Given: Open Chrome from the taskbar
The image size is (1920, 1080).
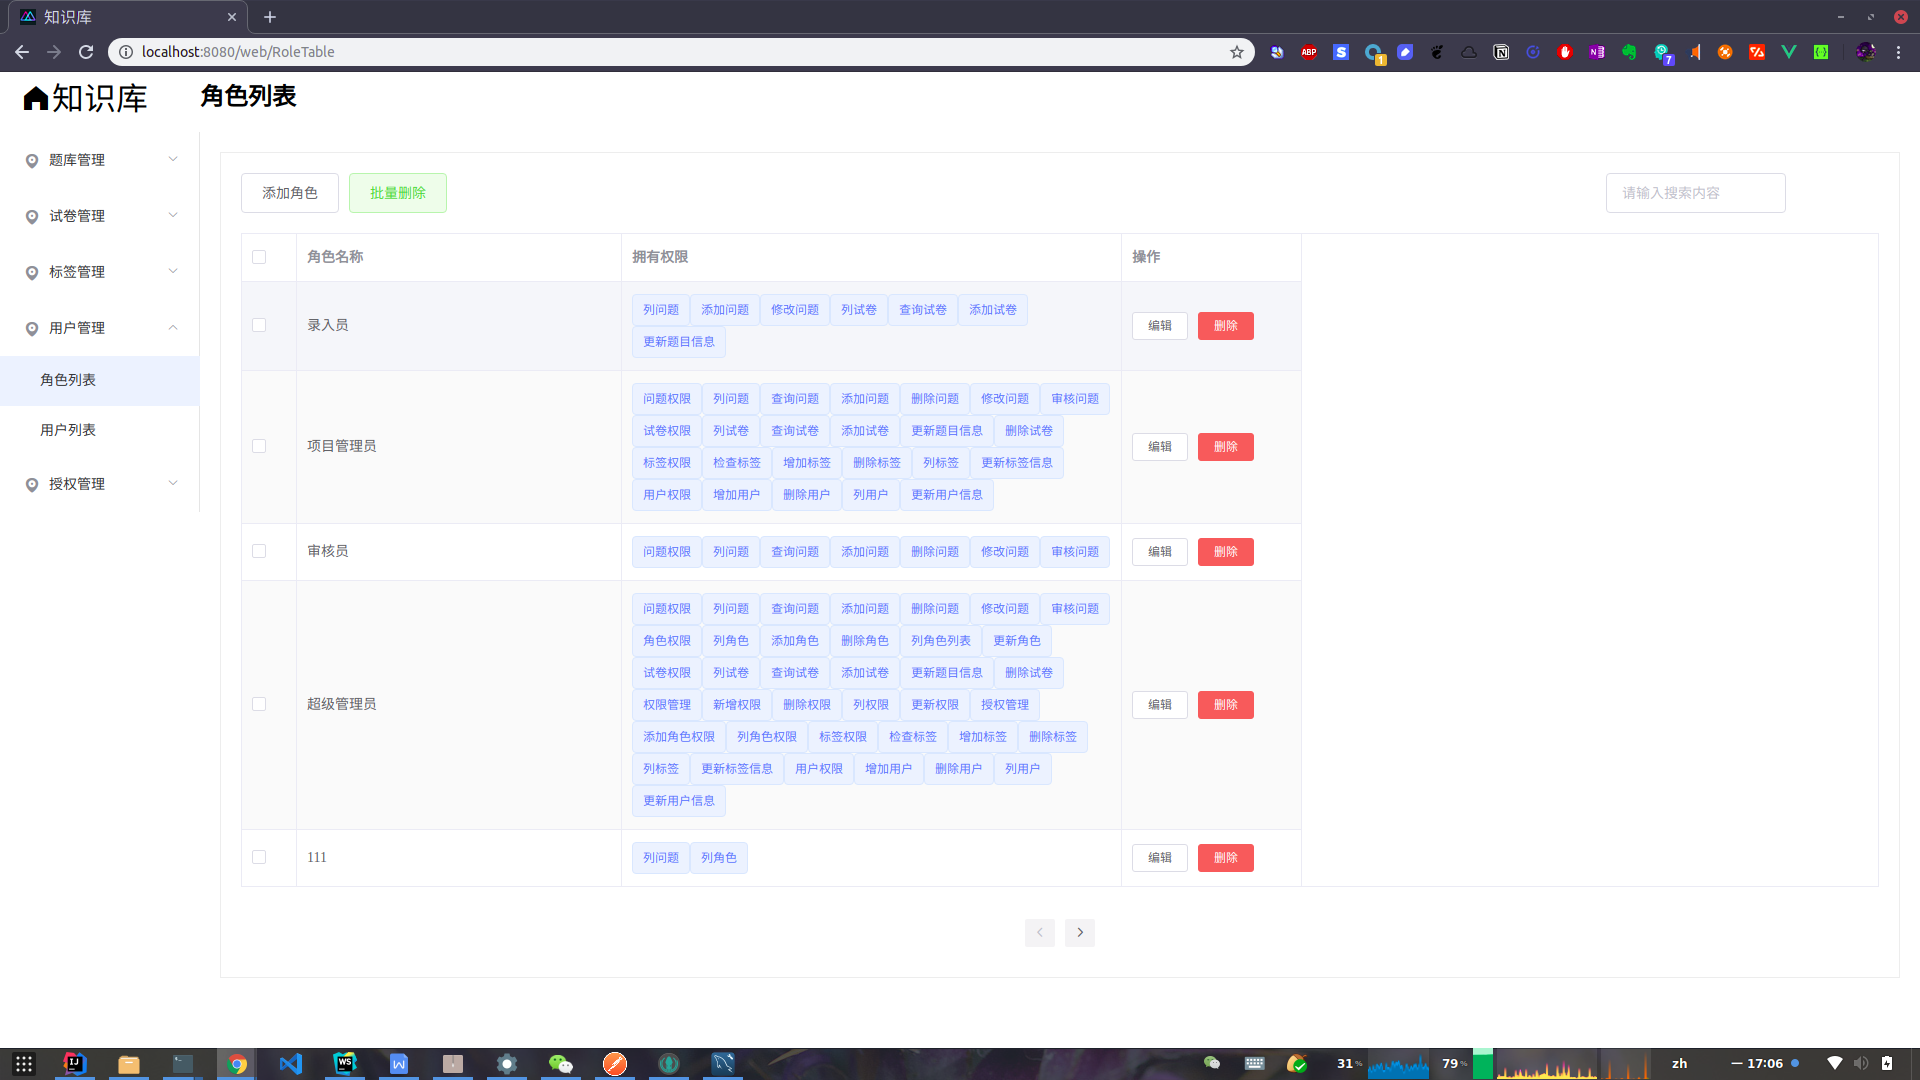Looking at the screenshot, I should [237, 1064].
